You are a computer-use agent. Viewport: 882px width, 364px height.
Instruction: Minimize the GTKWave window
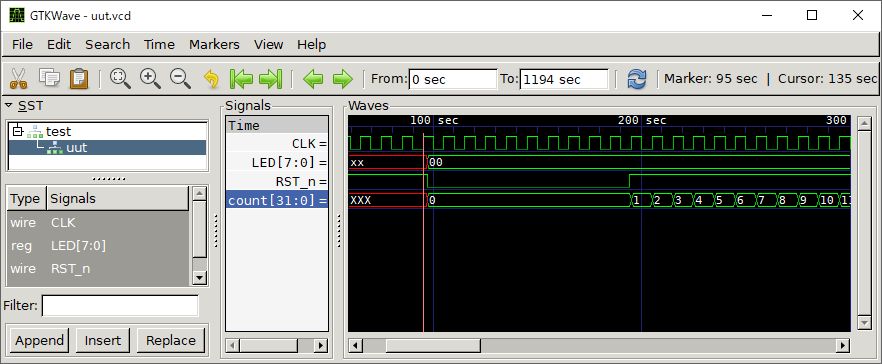[766, 15]
